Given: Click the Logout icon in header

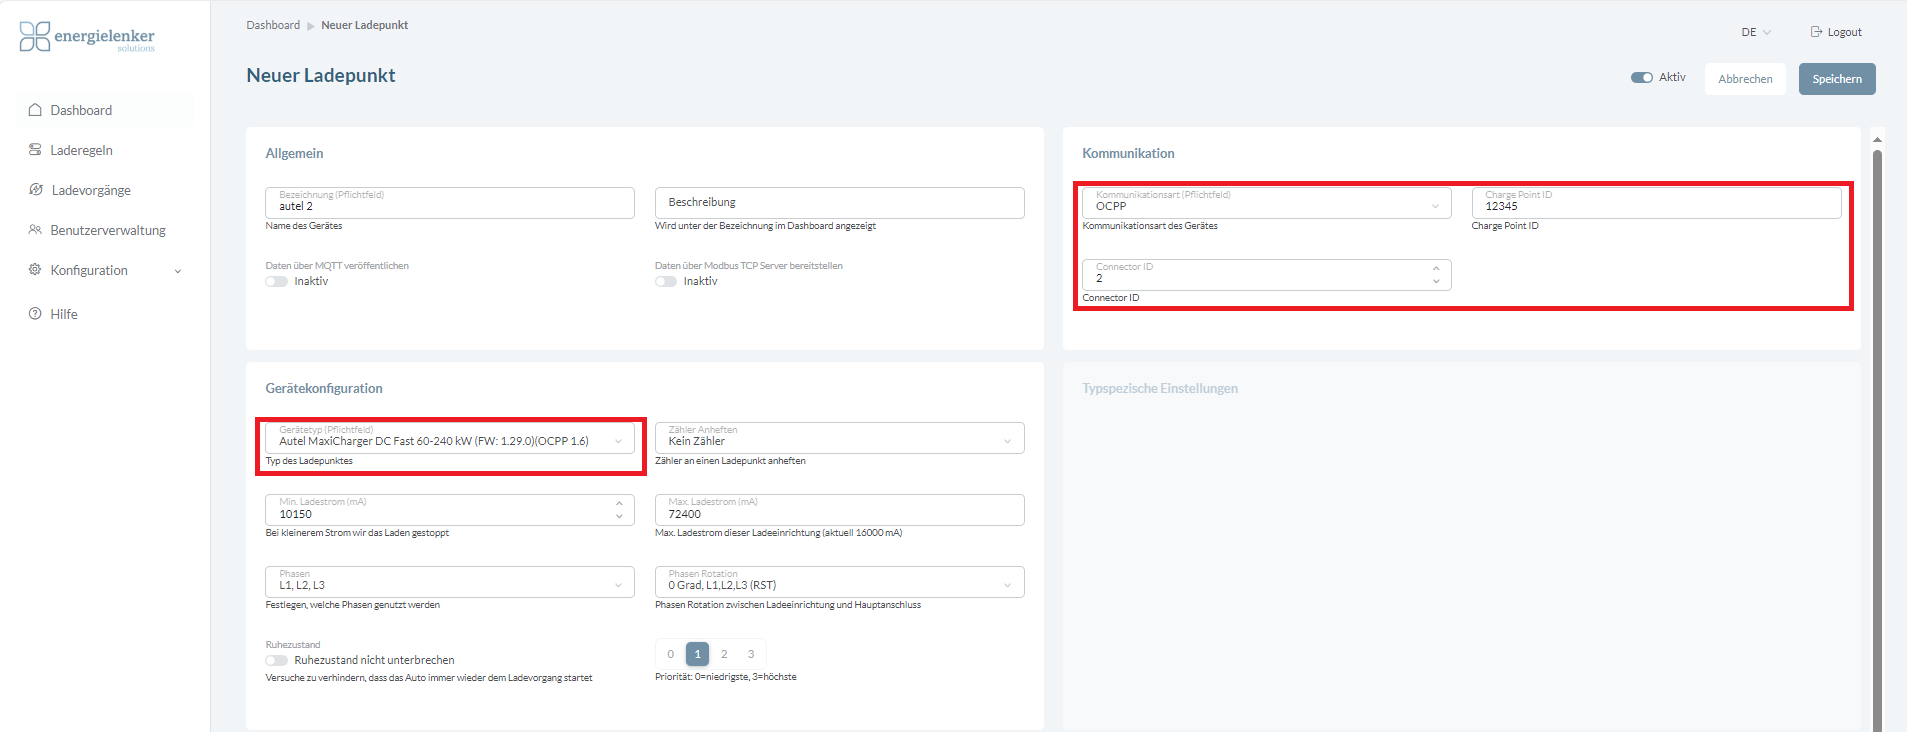Looking at the screenshot, I should click(1816, 32).
